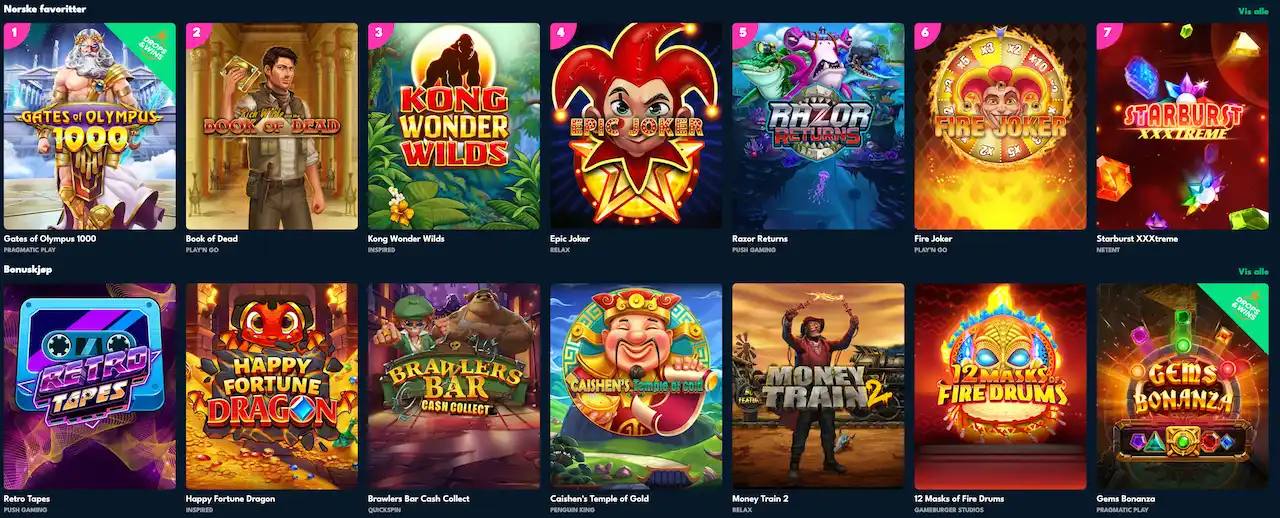Image resolution: width=1280 pixels, height=518 pixels.
Task: Click the Starburst XXXtreme title label
Action: tap(1135, 238)
